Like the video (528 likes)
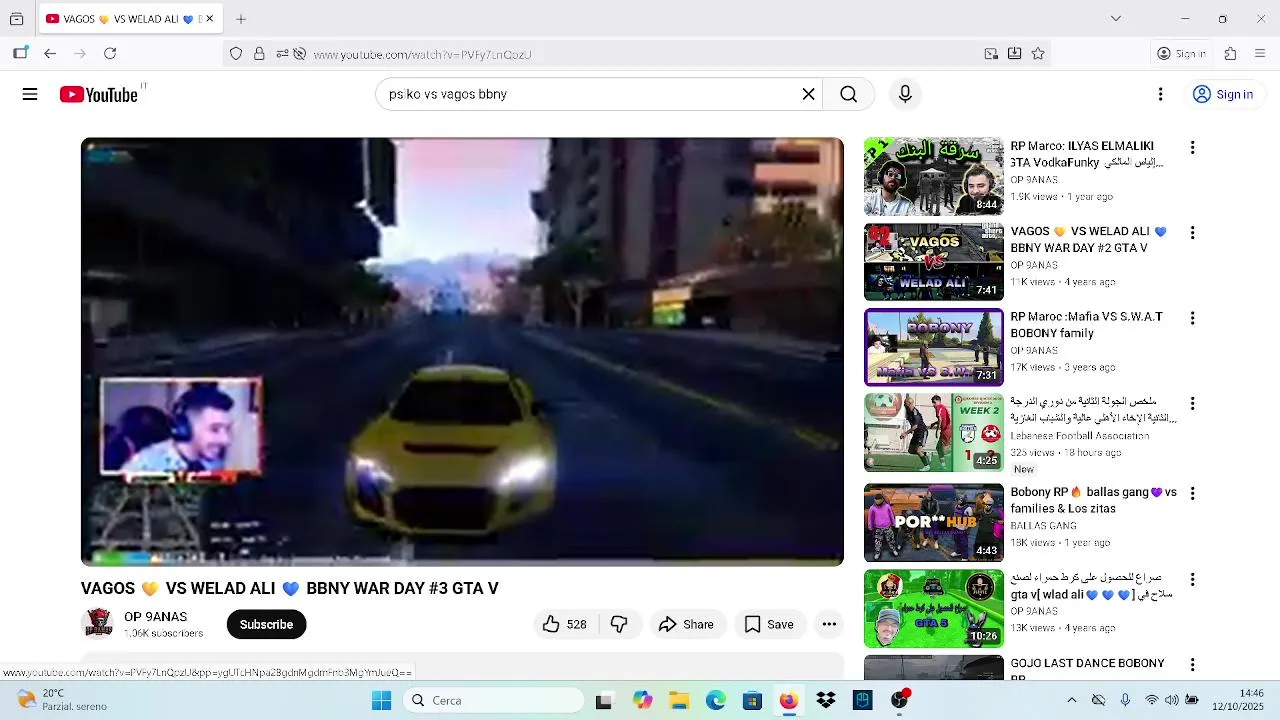1280x720 pixels. (565, 624)
